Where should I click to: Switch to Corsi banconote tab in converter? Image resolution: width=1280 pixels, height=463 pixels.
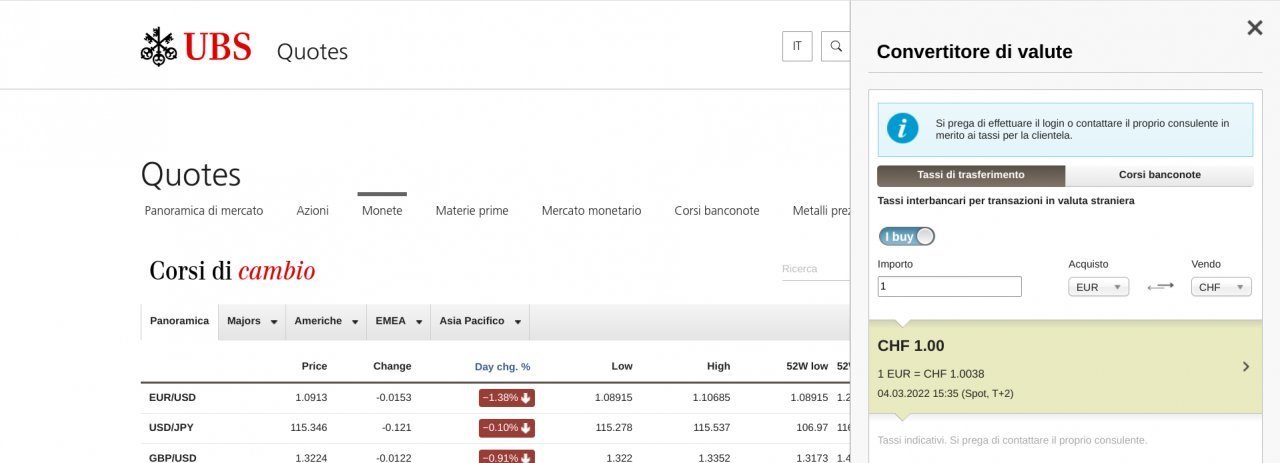(1159, 175)
